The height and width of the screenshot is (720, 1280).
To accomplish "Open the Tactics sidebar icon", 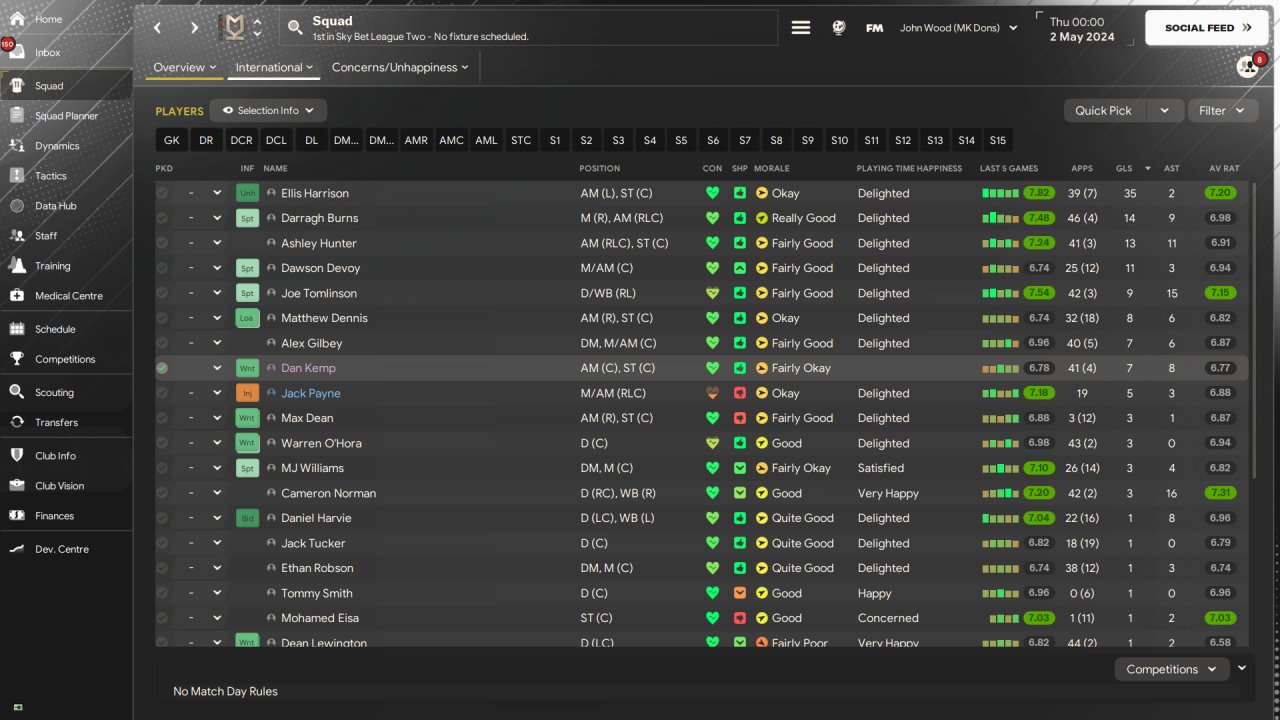I will click(17, 176).
